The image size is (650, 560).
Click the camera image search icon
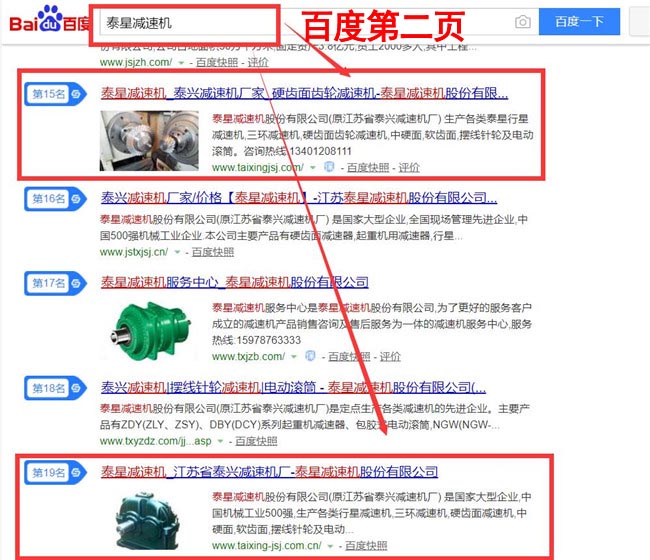pyautogui.click(x=522, y=22)
